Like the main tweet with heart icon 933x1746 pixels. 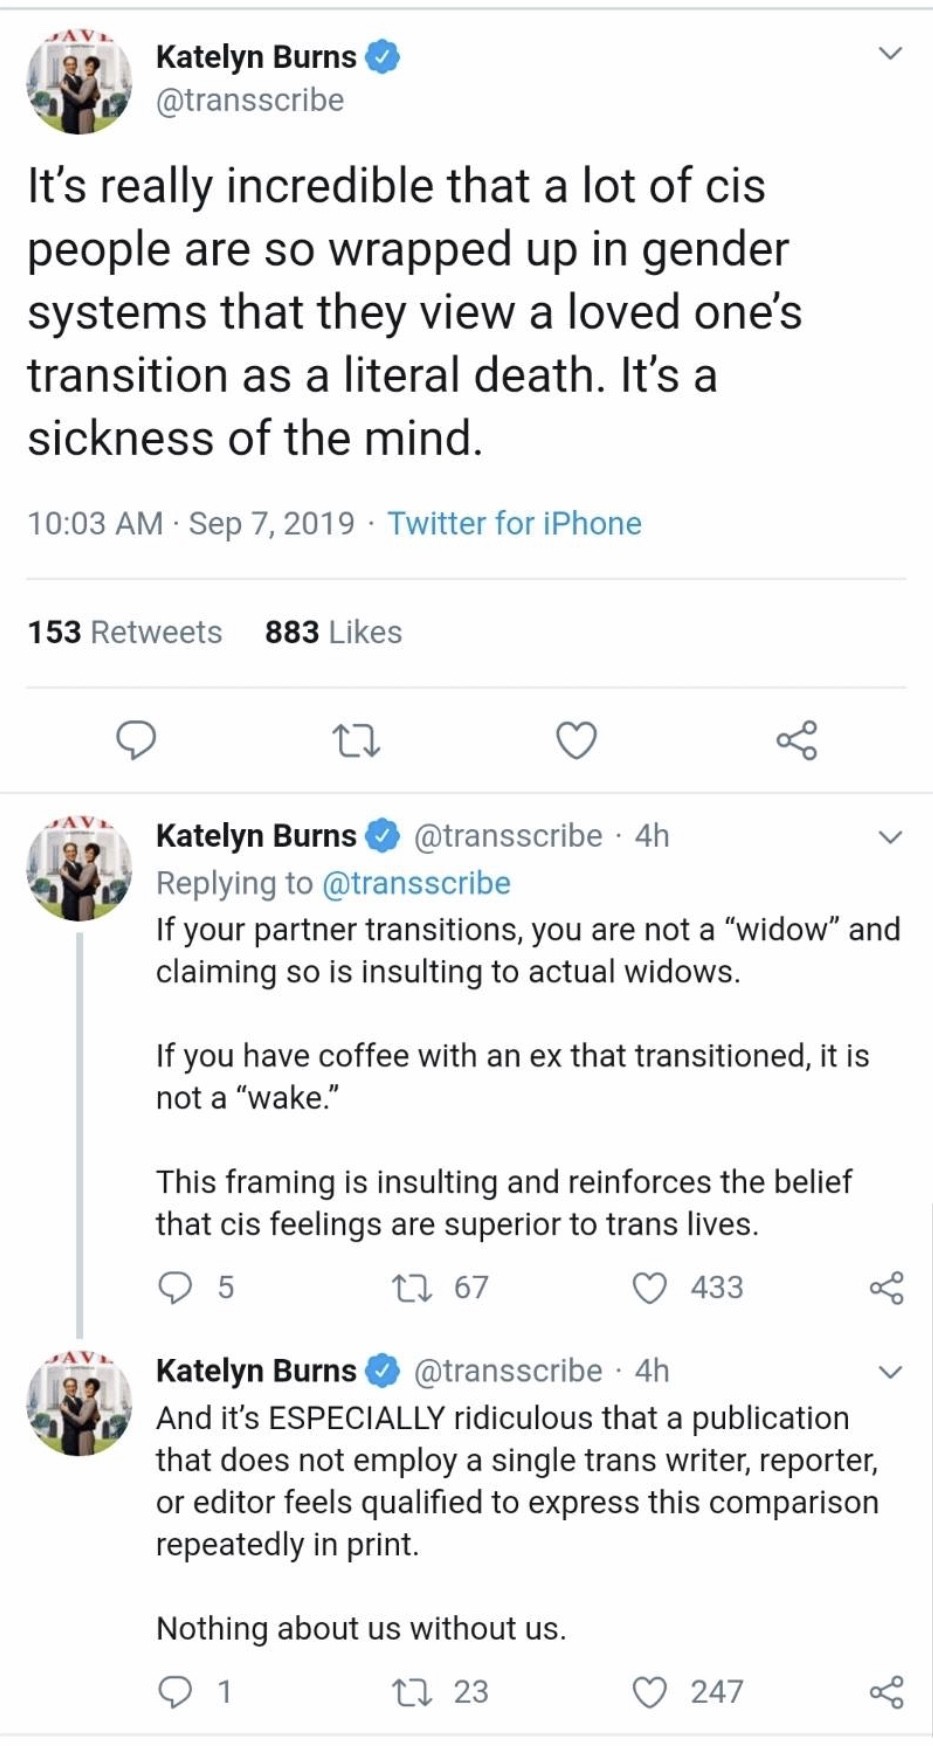pos(576,741)
